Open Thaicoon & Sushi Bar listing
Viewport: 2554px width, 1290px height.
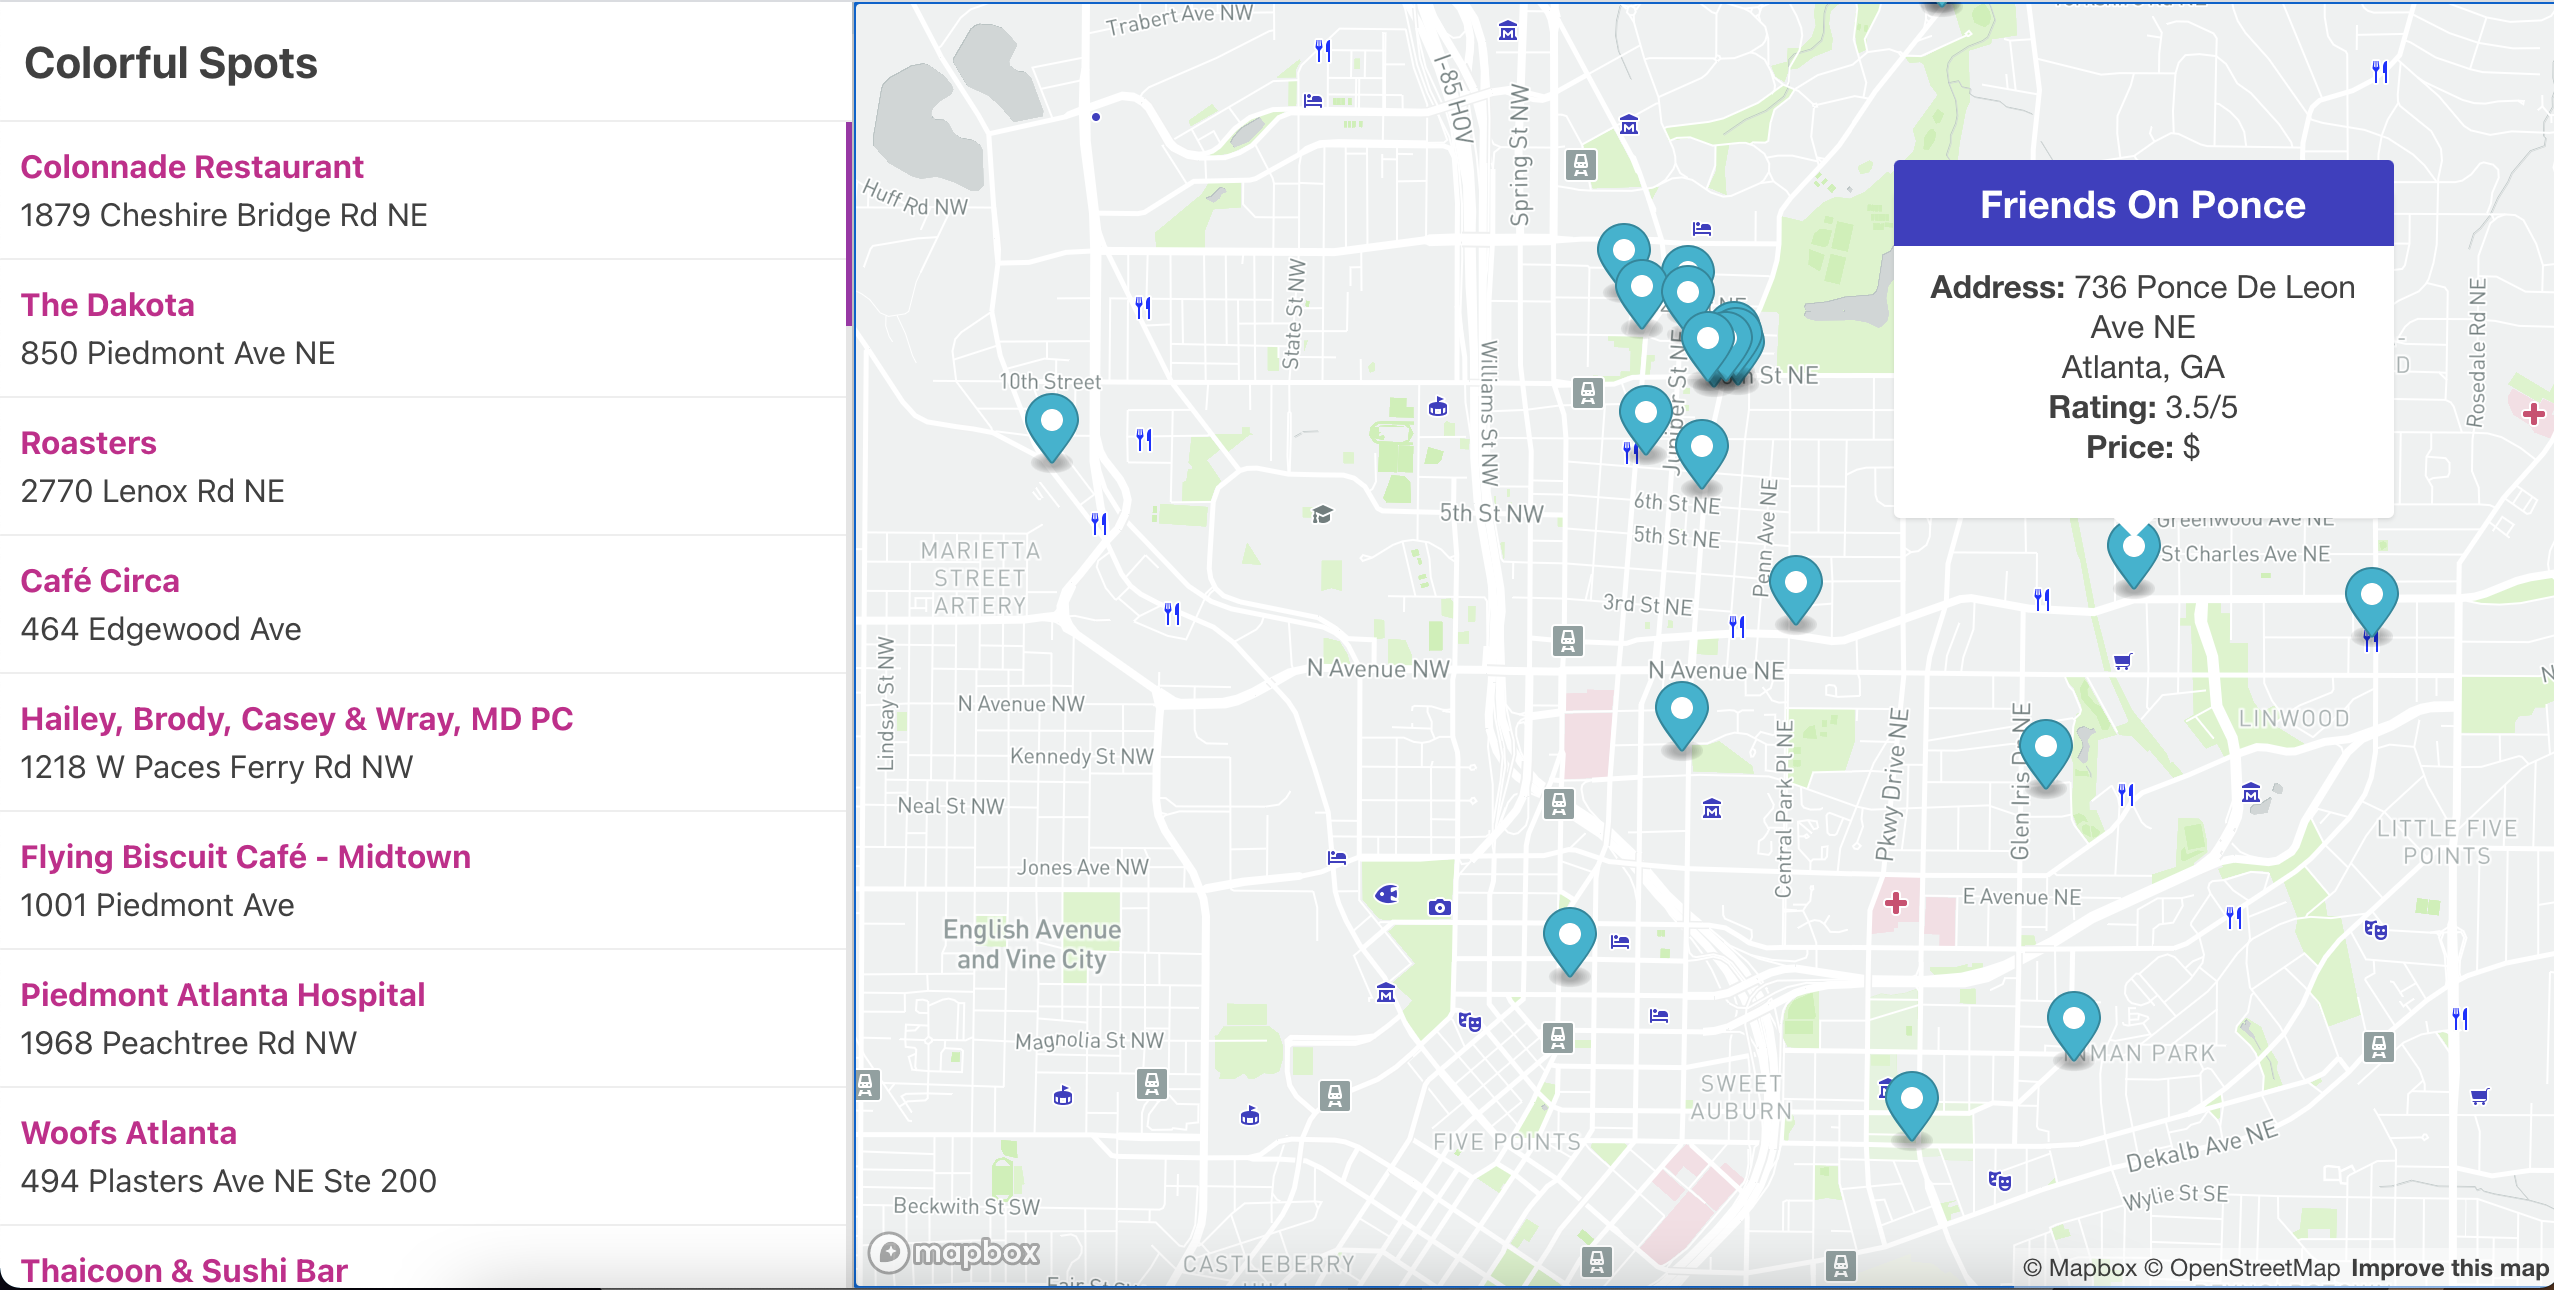[x=184, y=1270]
